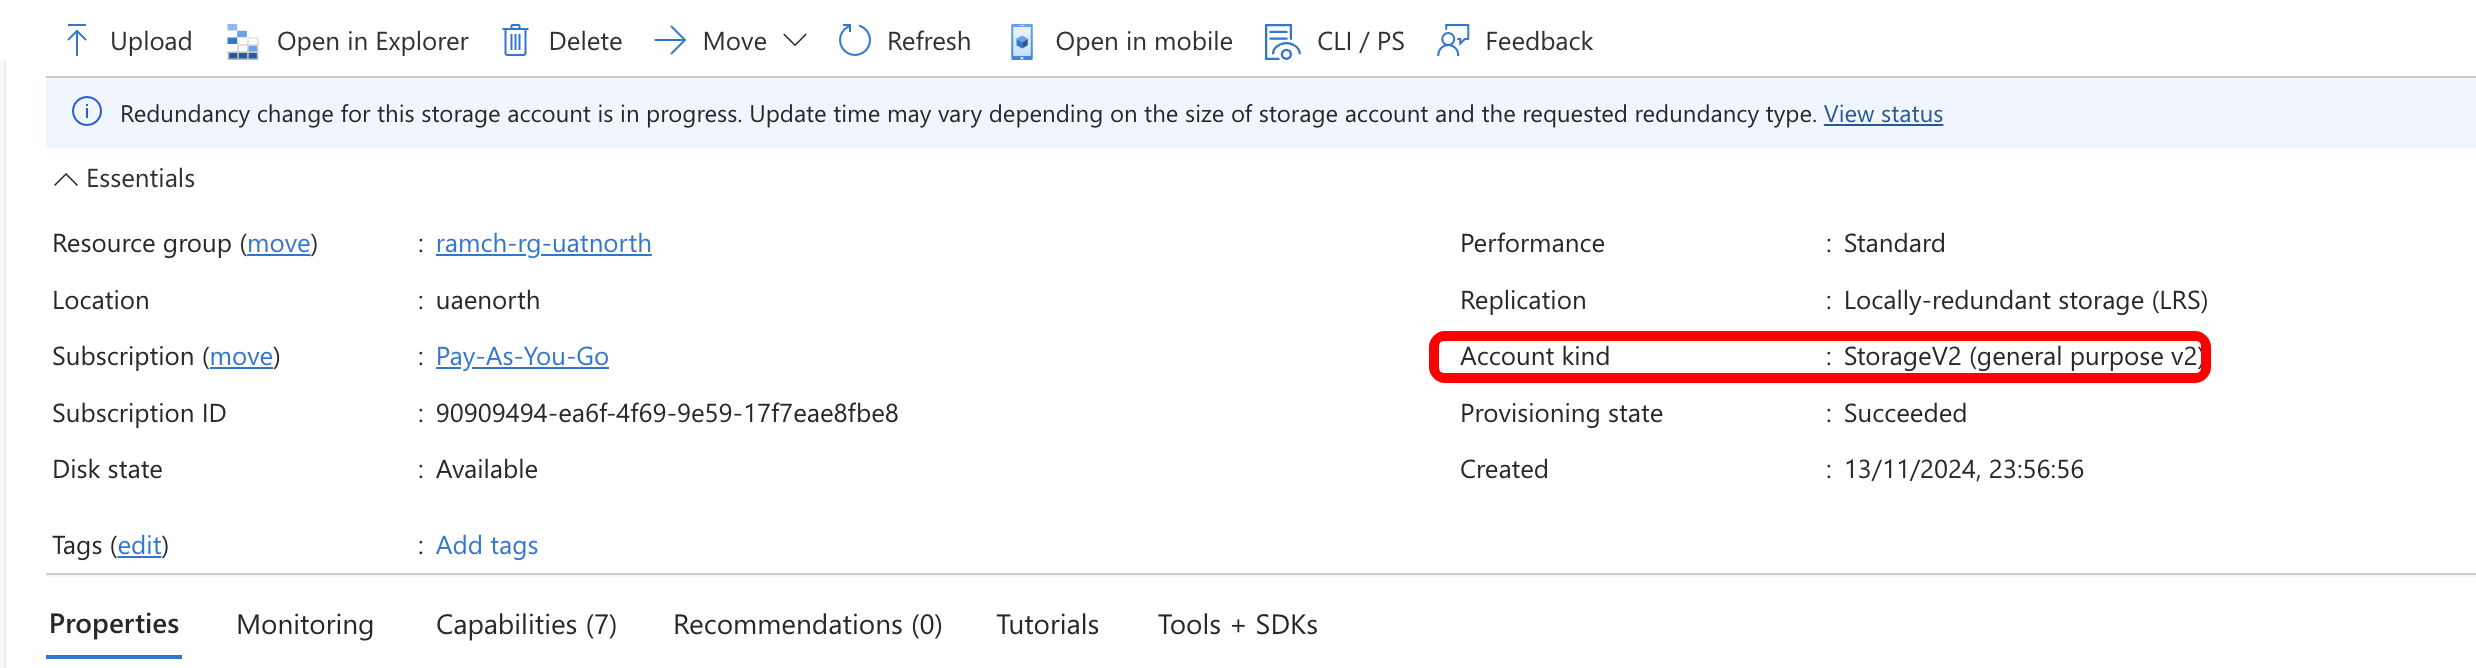Switch to the Monitoring tab
The height and width of the screenshot is (668, 2476).
tap(305, 625)
